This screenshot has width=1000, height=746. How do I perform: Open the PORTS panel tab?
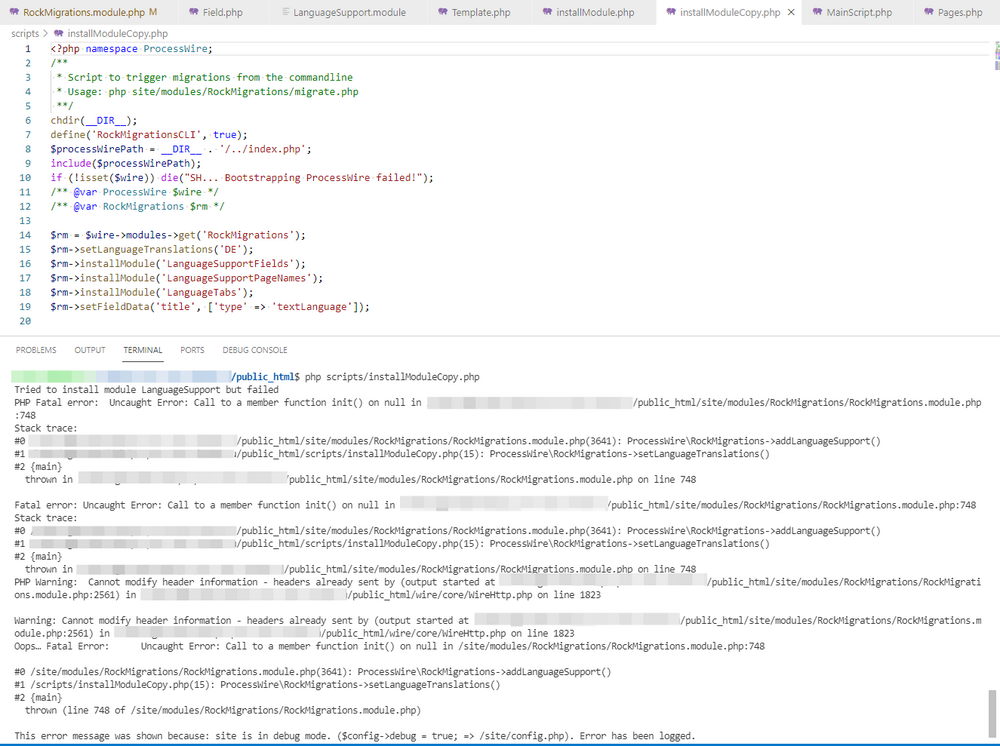[192, 350]
